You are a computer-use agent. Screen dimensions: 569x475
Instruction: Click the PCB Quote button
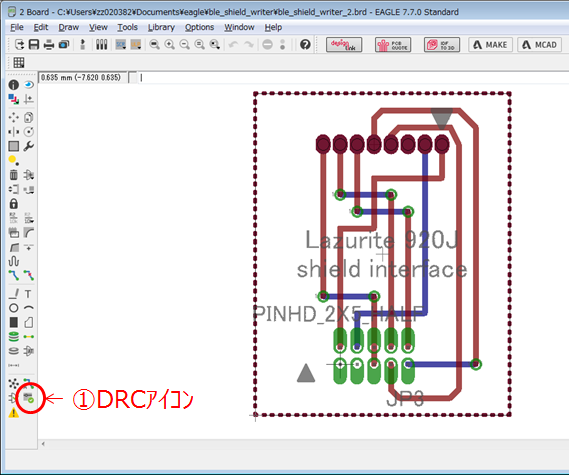[393, 45]
